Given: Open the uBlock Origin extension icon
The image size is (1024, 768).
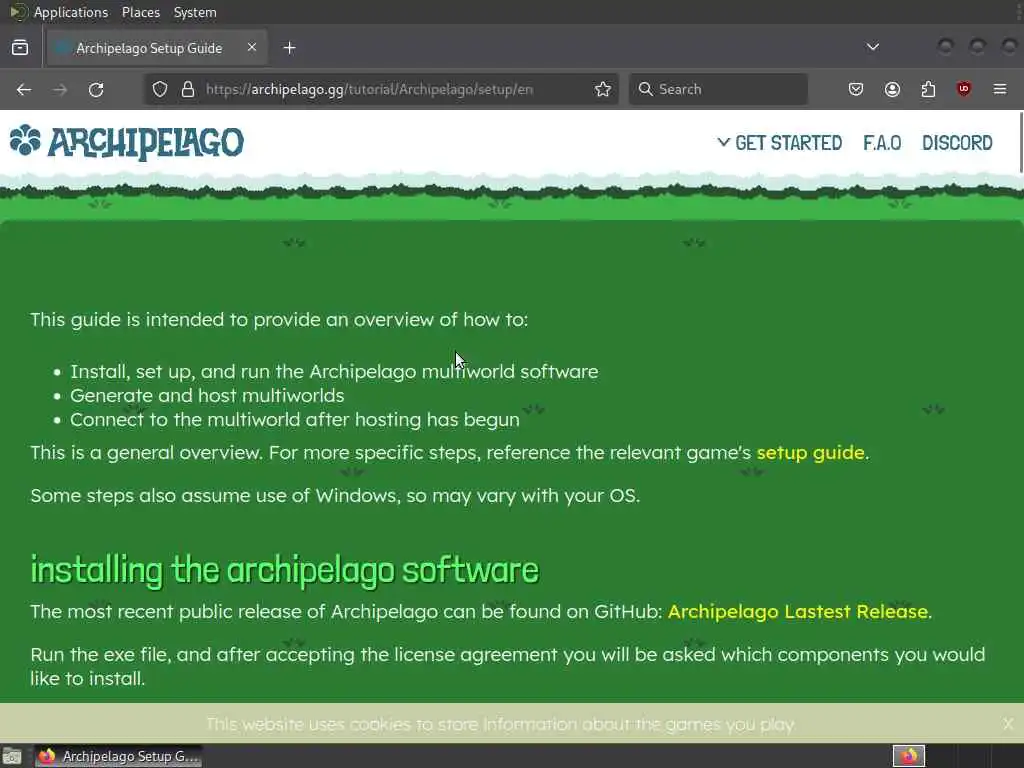Looking at the screenshot, I should (x=964, y=89).
